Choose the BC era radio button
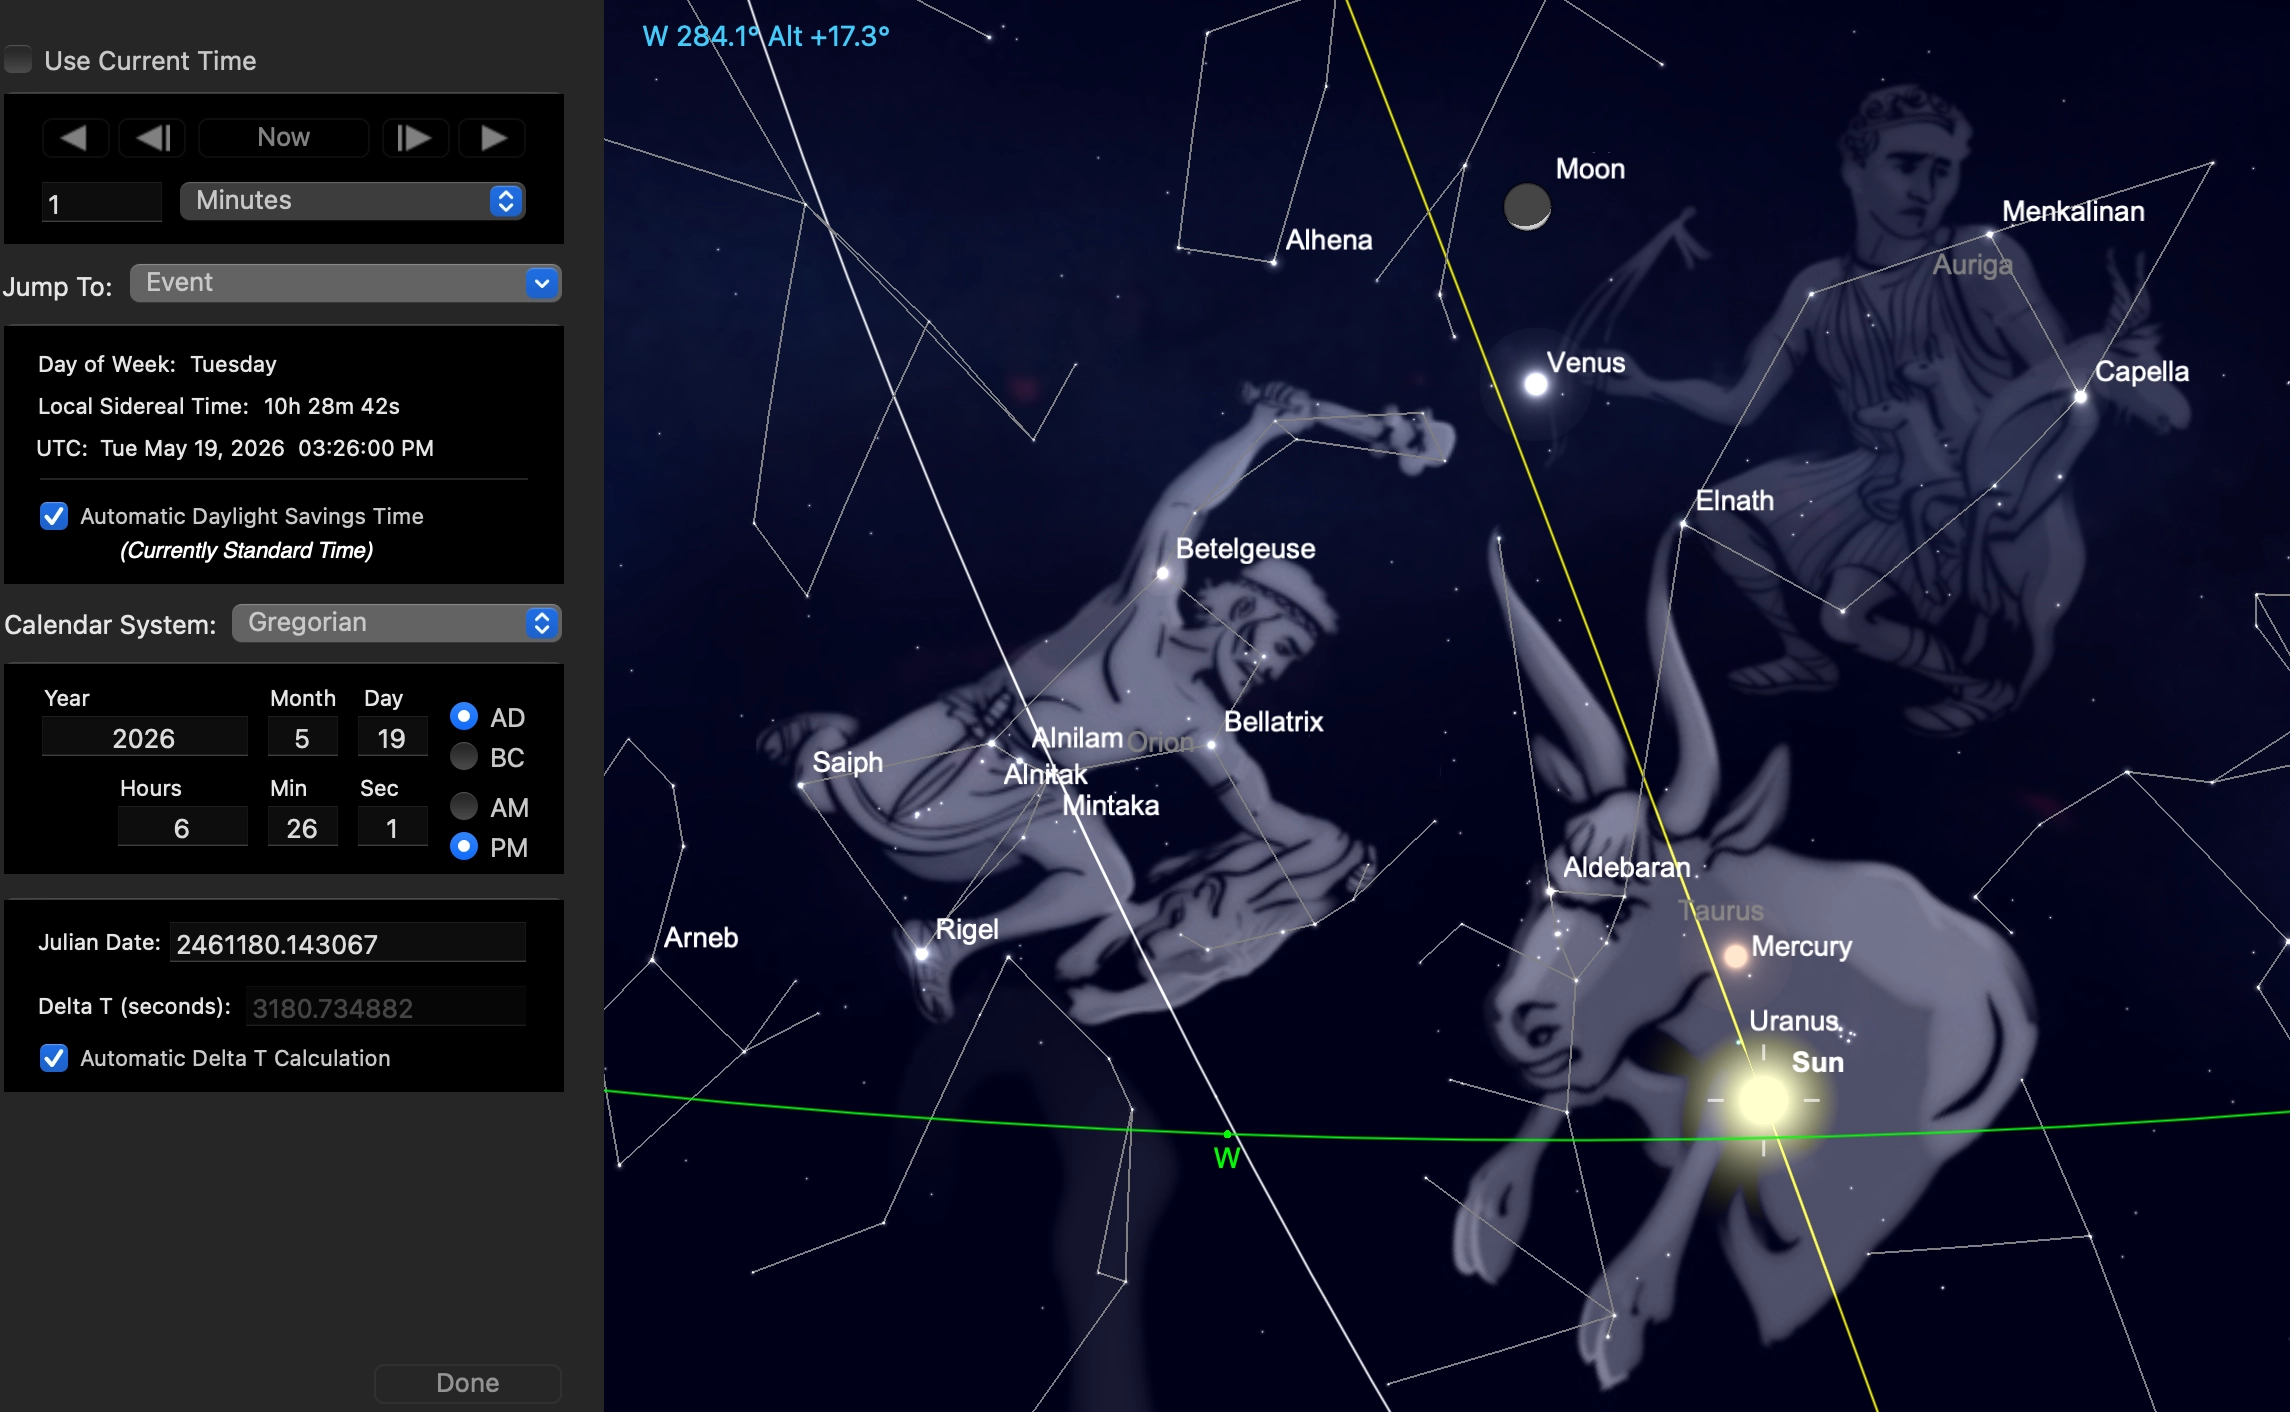Screen dimensions: 2290x1412 pos(464,757)
